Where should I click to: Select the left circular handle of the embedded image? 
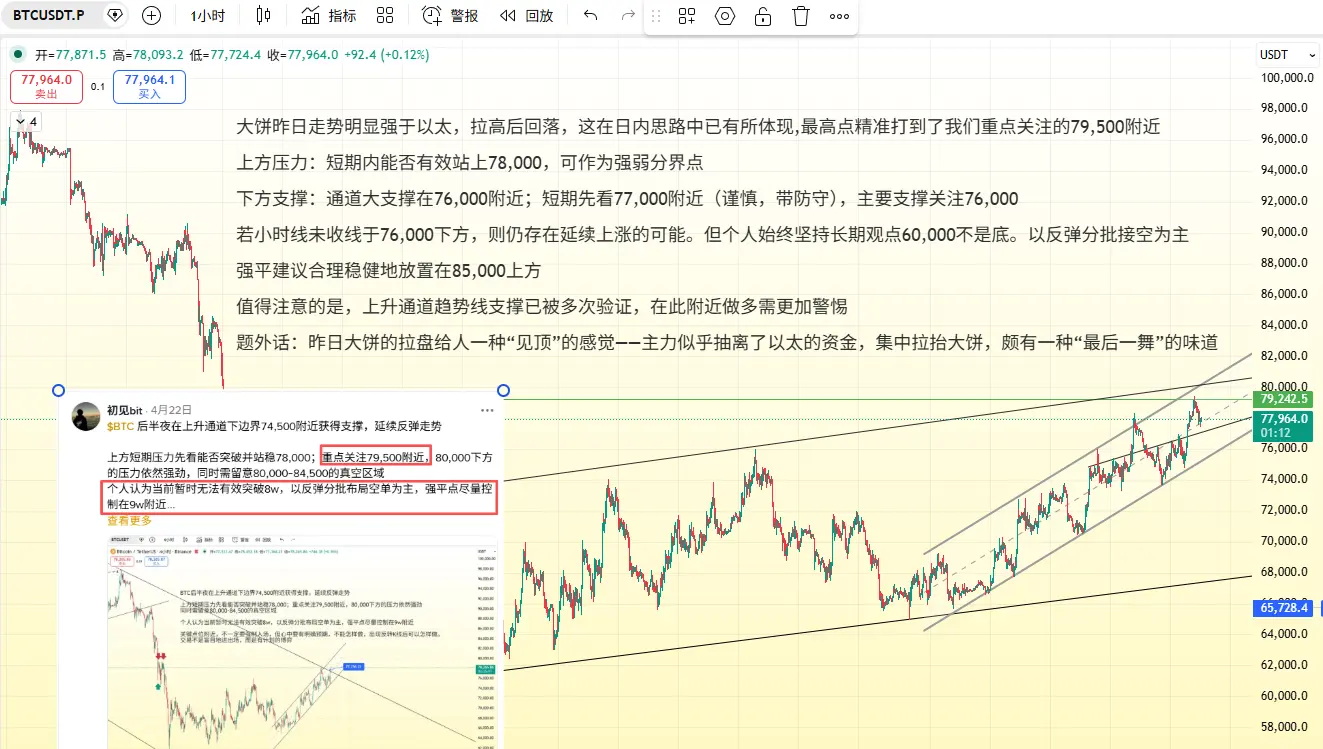point(58,390)
